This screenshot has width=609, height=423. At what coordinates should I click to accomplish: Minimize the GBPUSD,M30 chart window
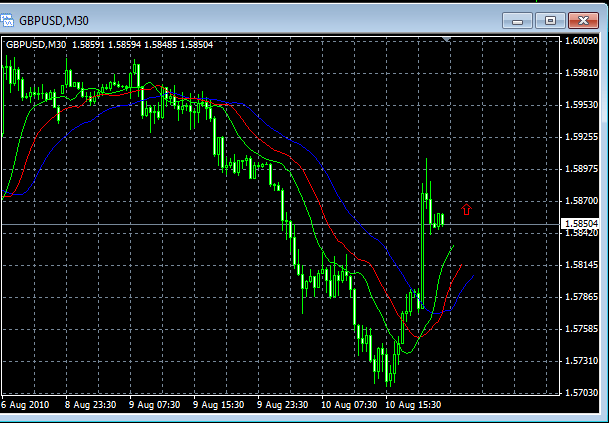click(517, 21)
